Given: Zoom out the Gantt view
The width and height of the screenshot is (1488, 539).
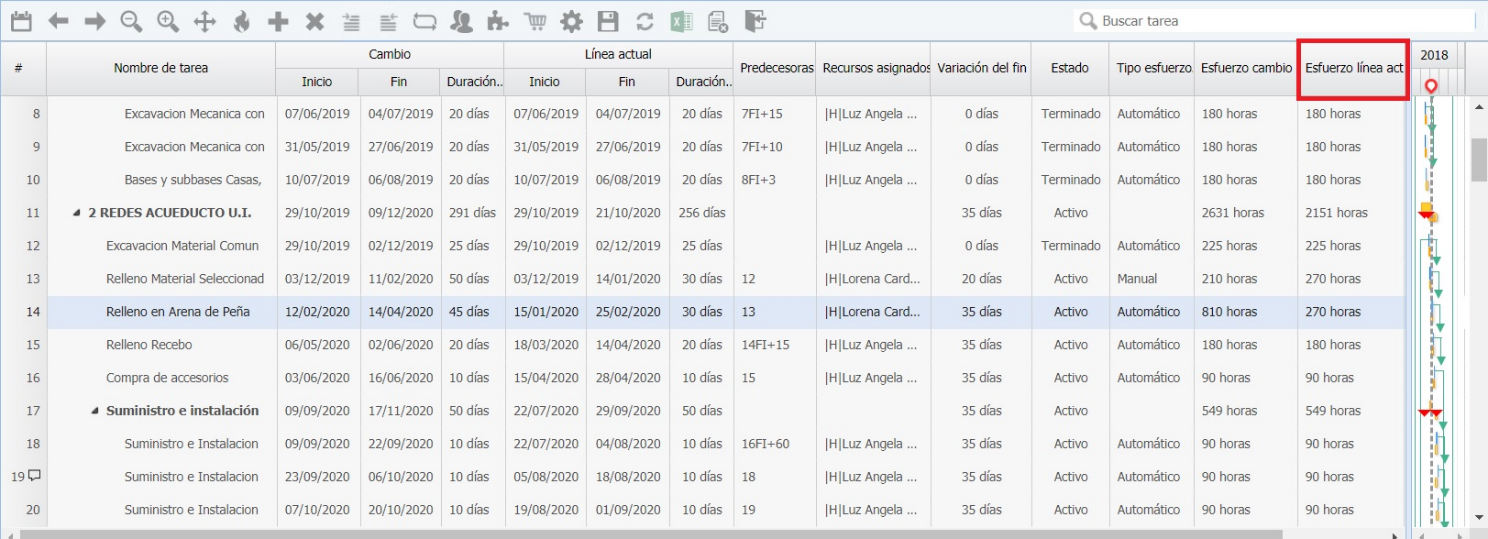Looking at the screenshot, I should click(131, 20).
